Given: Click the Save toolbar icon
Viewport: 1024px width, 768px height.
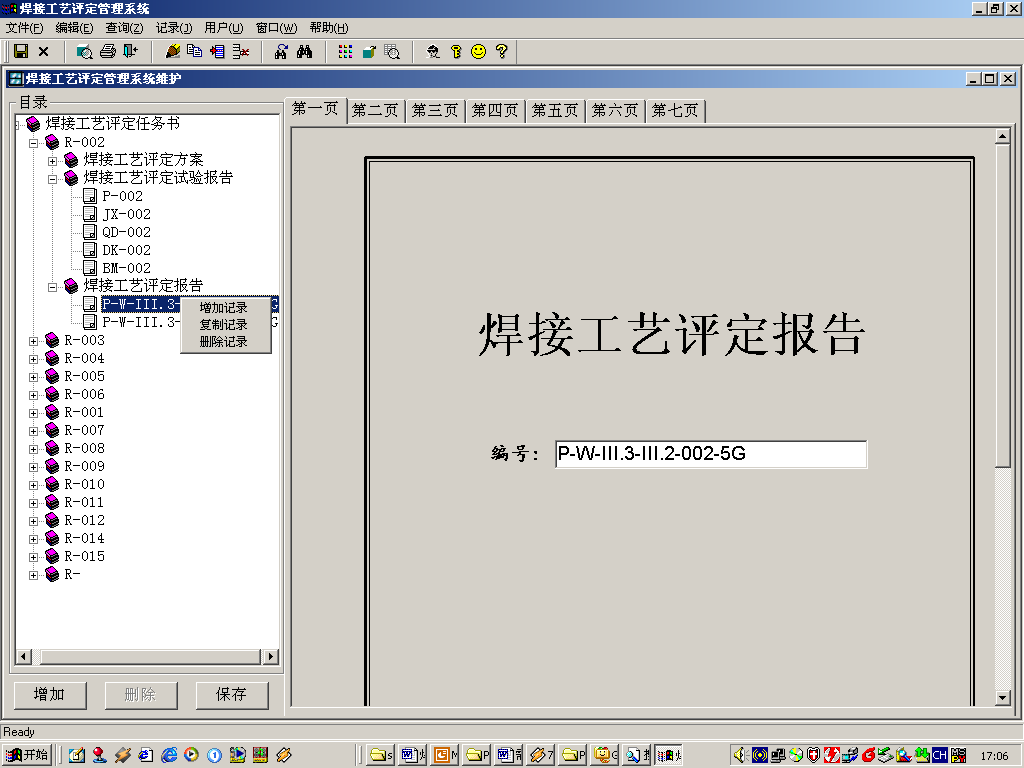Looking at the screenshot, I should pos(21,51).
